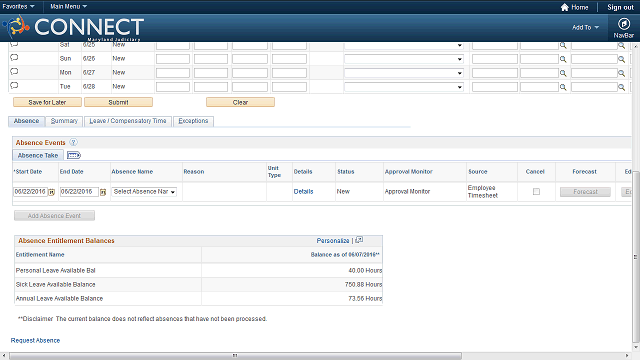Click the Clear button
The height and width of the screenshot is (360, 640).
click(240, 102)
